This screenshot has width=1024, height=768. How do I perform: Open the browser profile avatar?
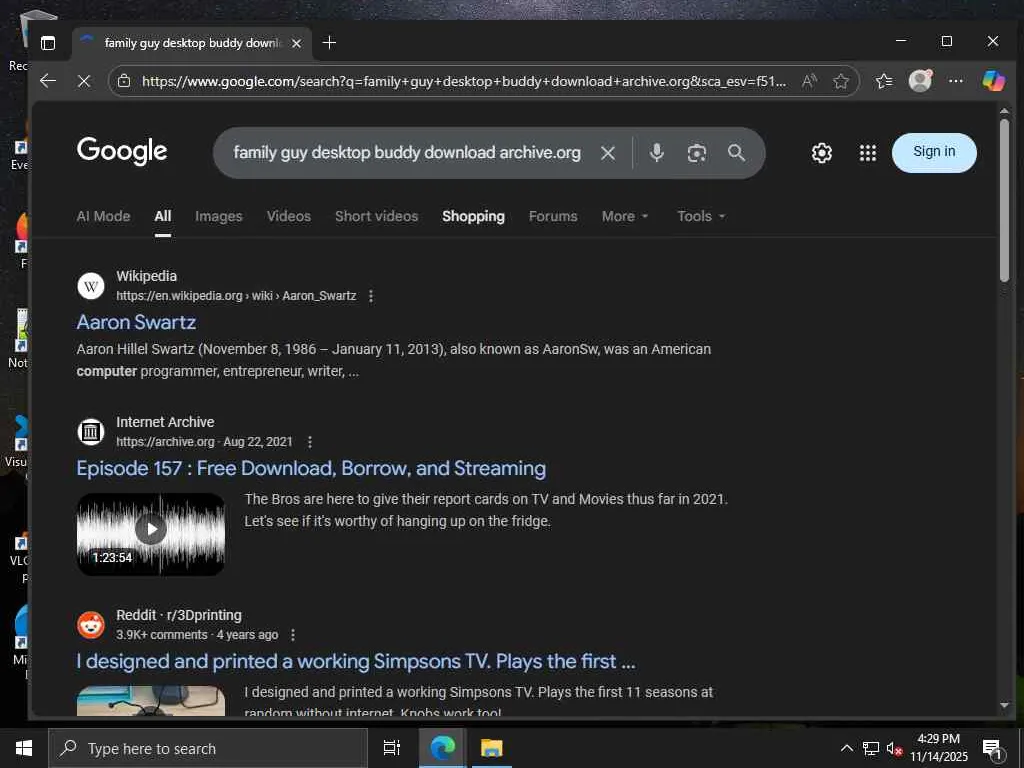pyautogui.click(x=920, y=81)
